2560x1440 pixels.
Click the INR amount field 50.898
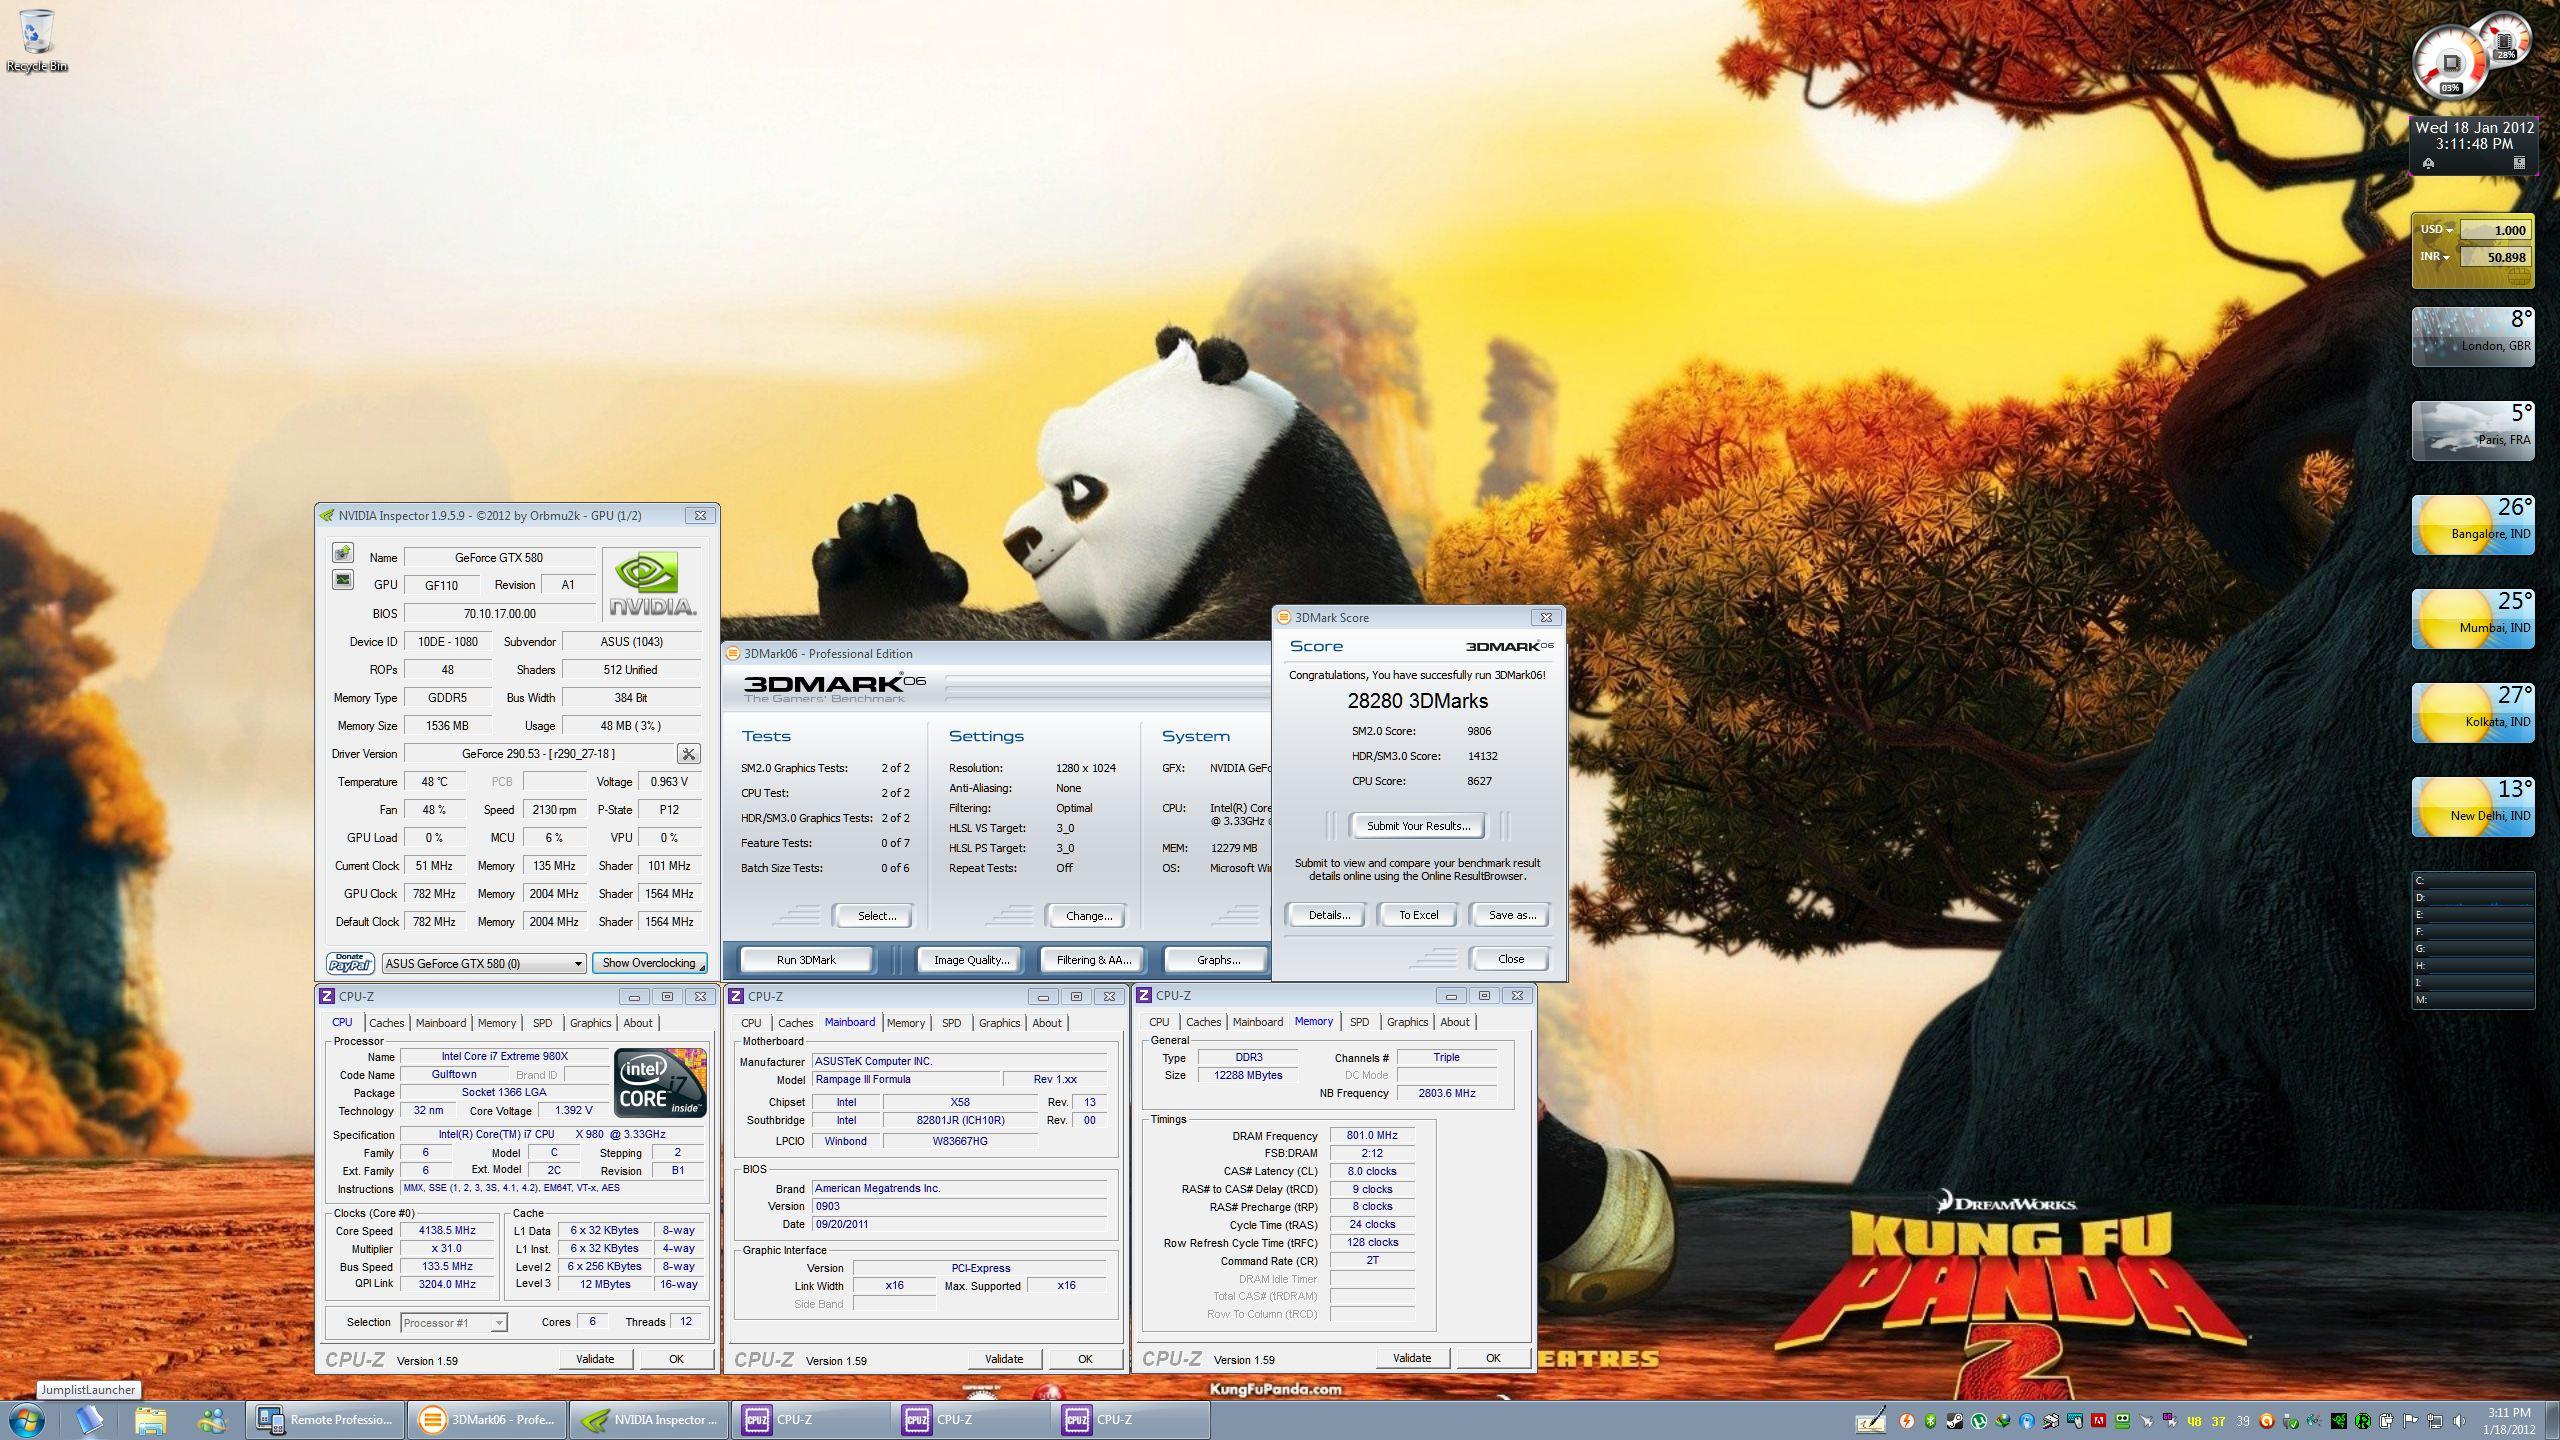[x=2496, y=257]
